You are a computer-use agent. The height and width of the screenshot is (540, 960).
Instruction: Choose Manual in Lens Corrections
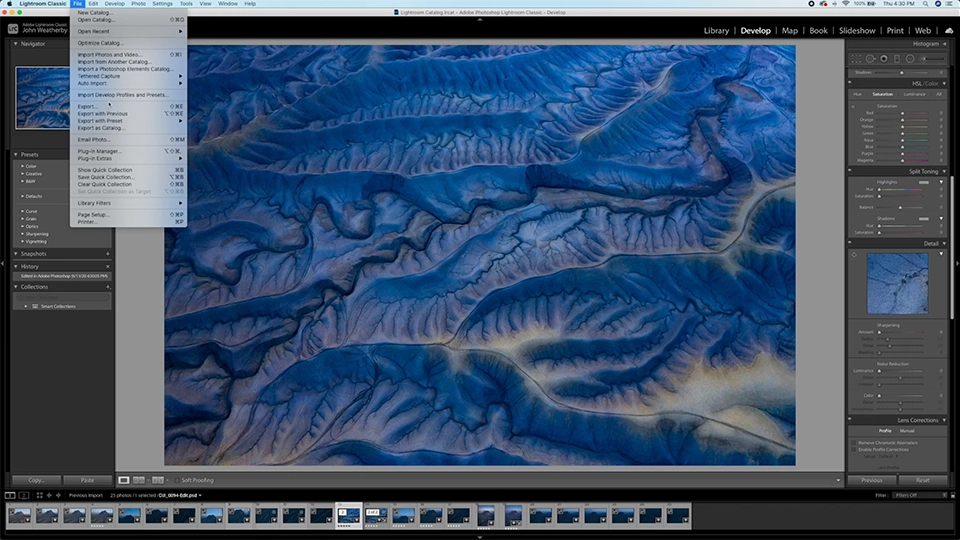[907, 431]
